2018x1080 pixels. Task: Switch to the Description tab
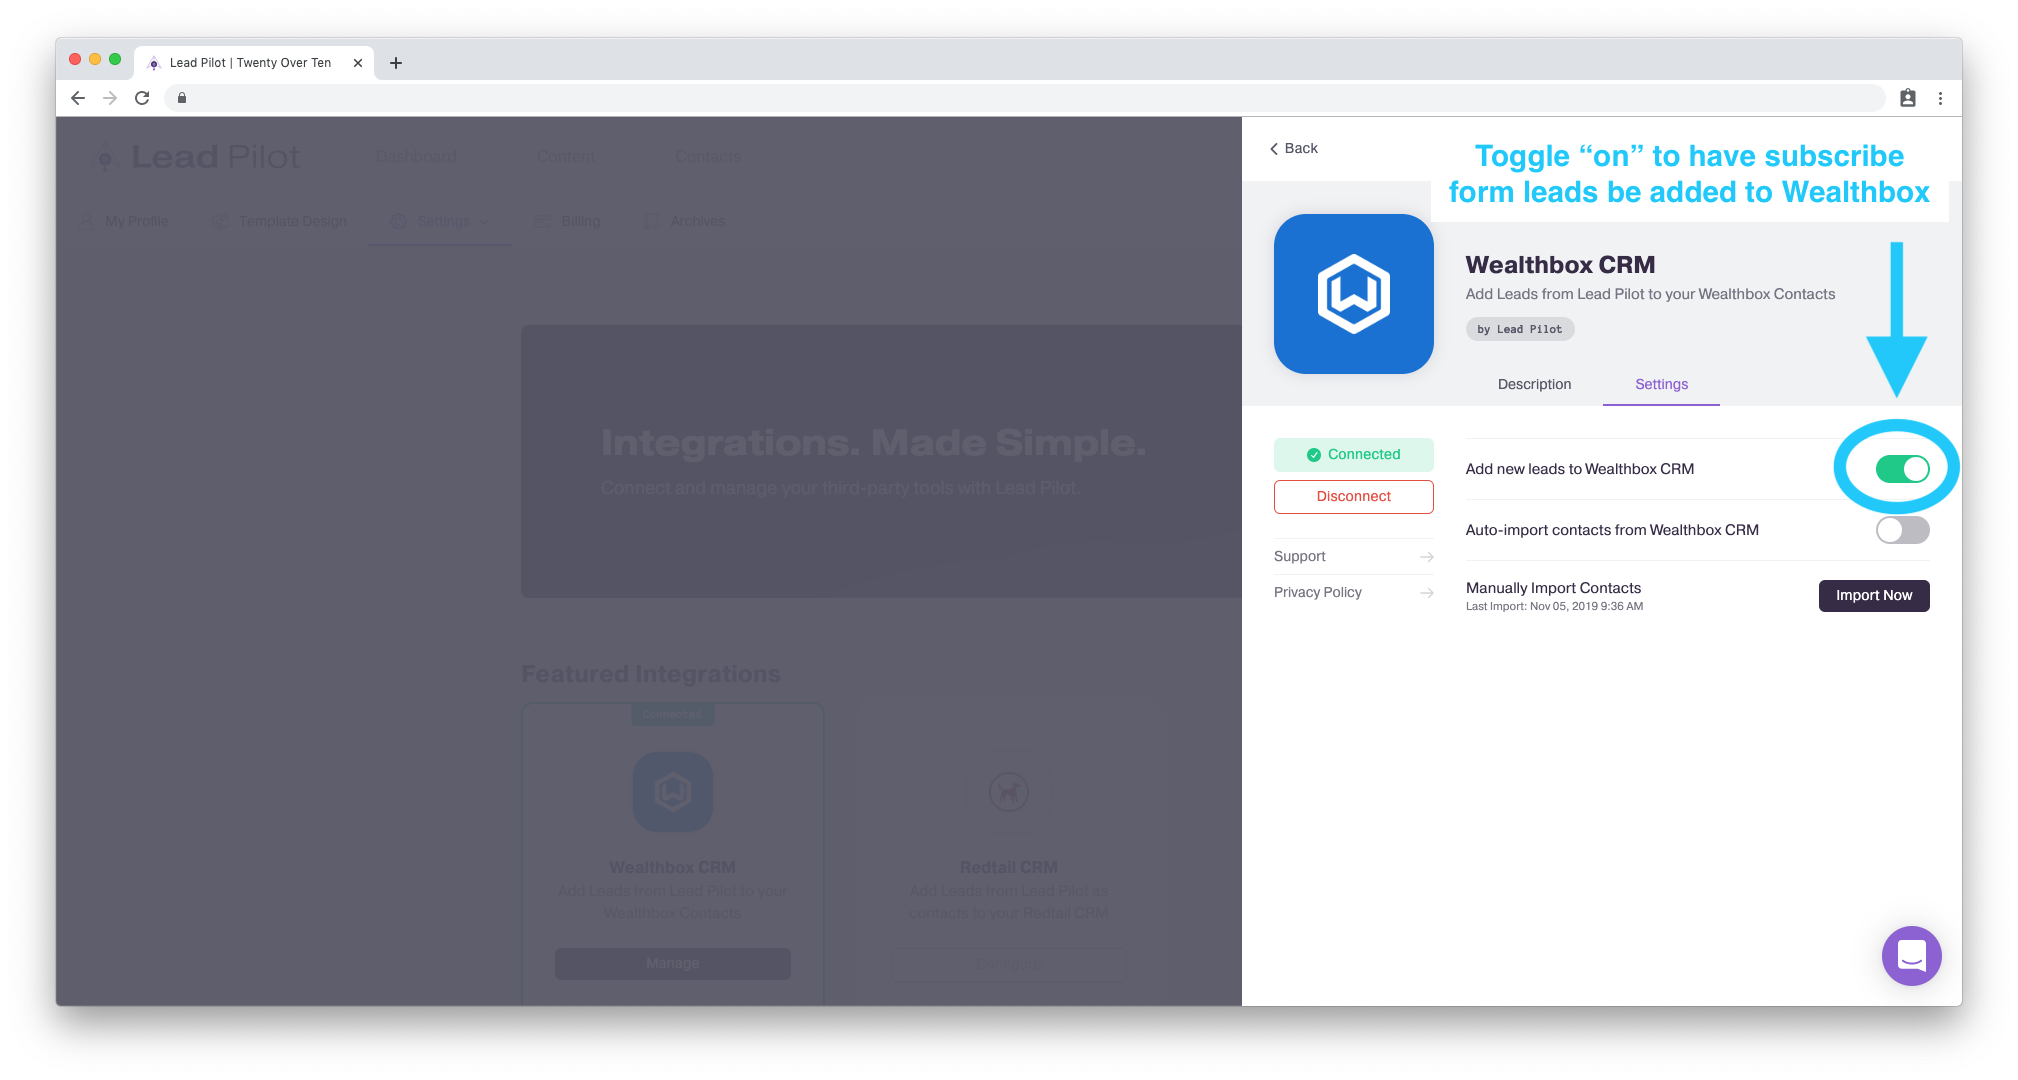pos(1534,384)
